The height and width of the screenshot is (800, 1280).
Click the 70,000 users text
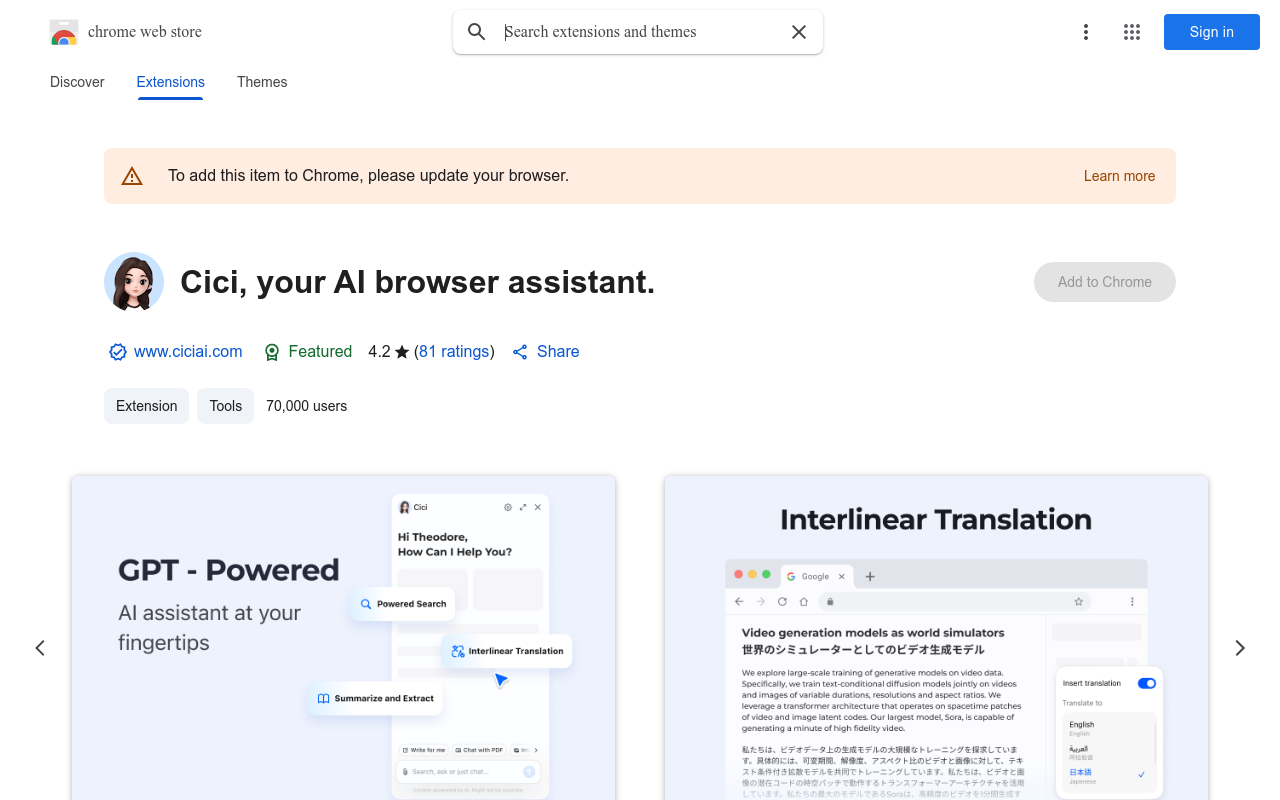tap(306, 406)
